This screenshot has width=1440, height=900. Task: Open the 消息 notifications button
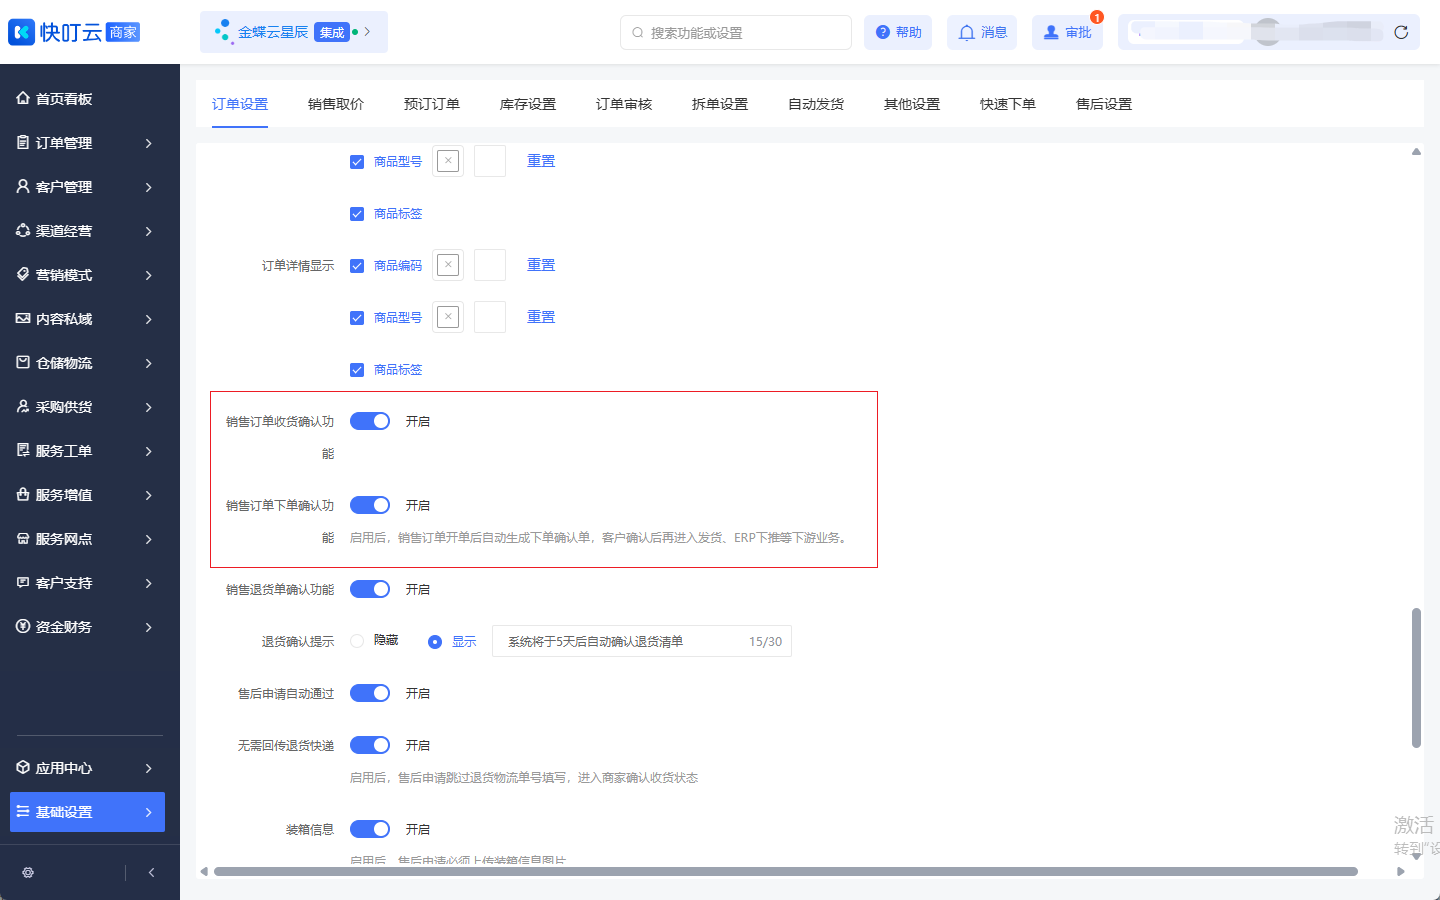point(982,32)
